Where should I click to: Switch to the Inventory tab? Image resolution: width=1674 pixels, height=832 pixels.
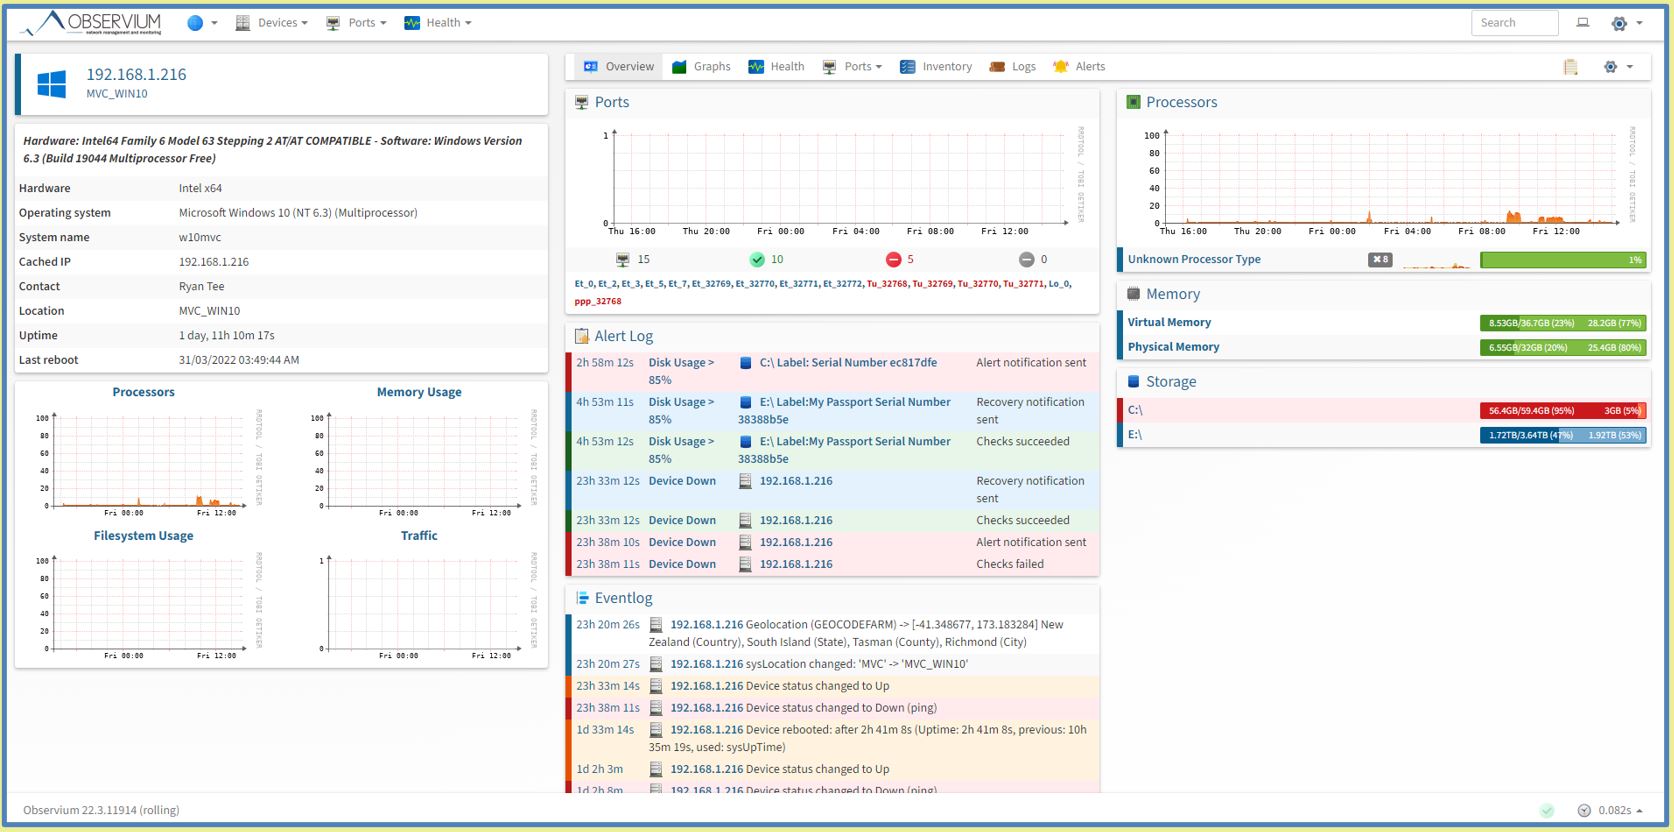coord(936,67)
